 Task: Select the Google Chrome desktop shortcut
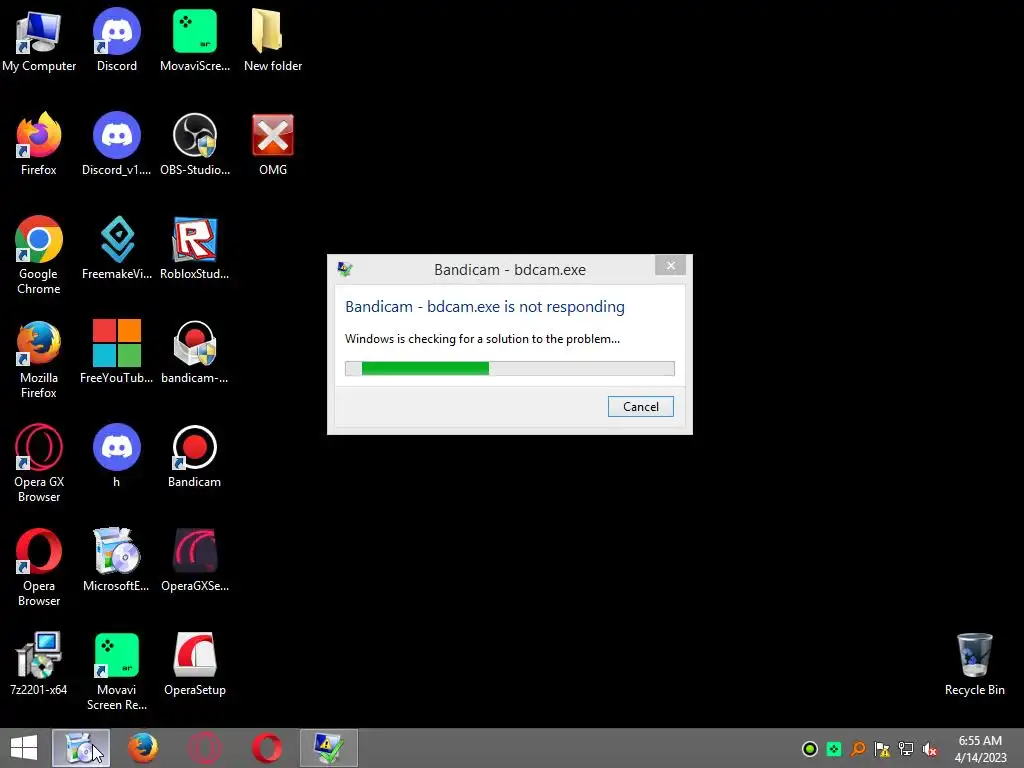(x=39, y=255)
